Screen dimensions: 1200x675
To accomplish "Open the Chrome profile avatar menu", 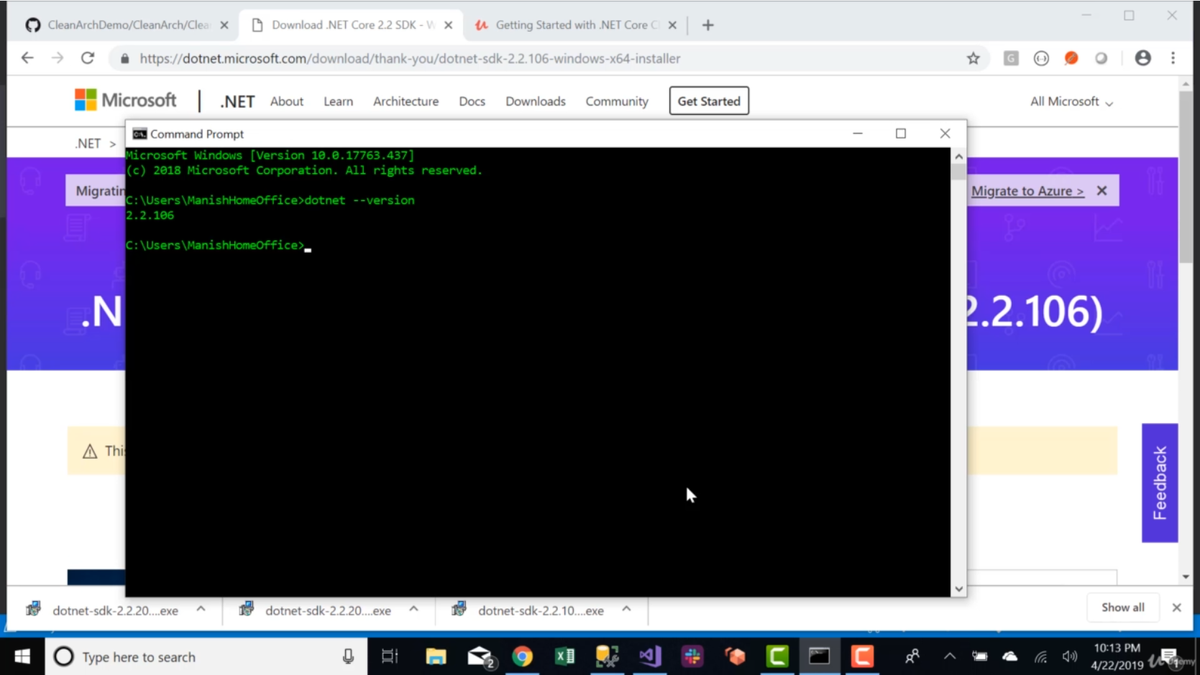I will tap(1143, 58).
